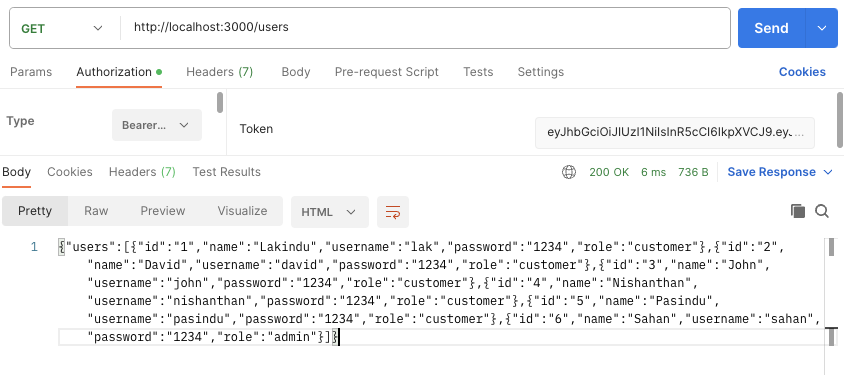
Task: Click the Token value field
Action: 674,132
